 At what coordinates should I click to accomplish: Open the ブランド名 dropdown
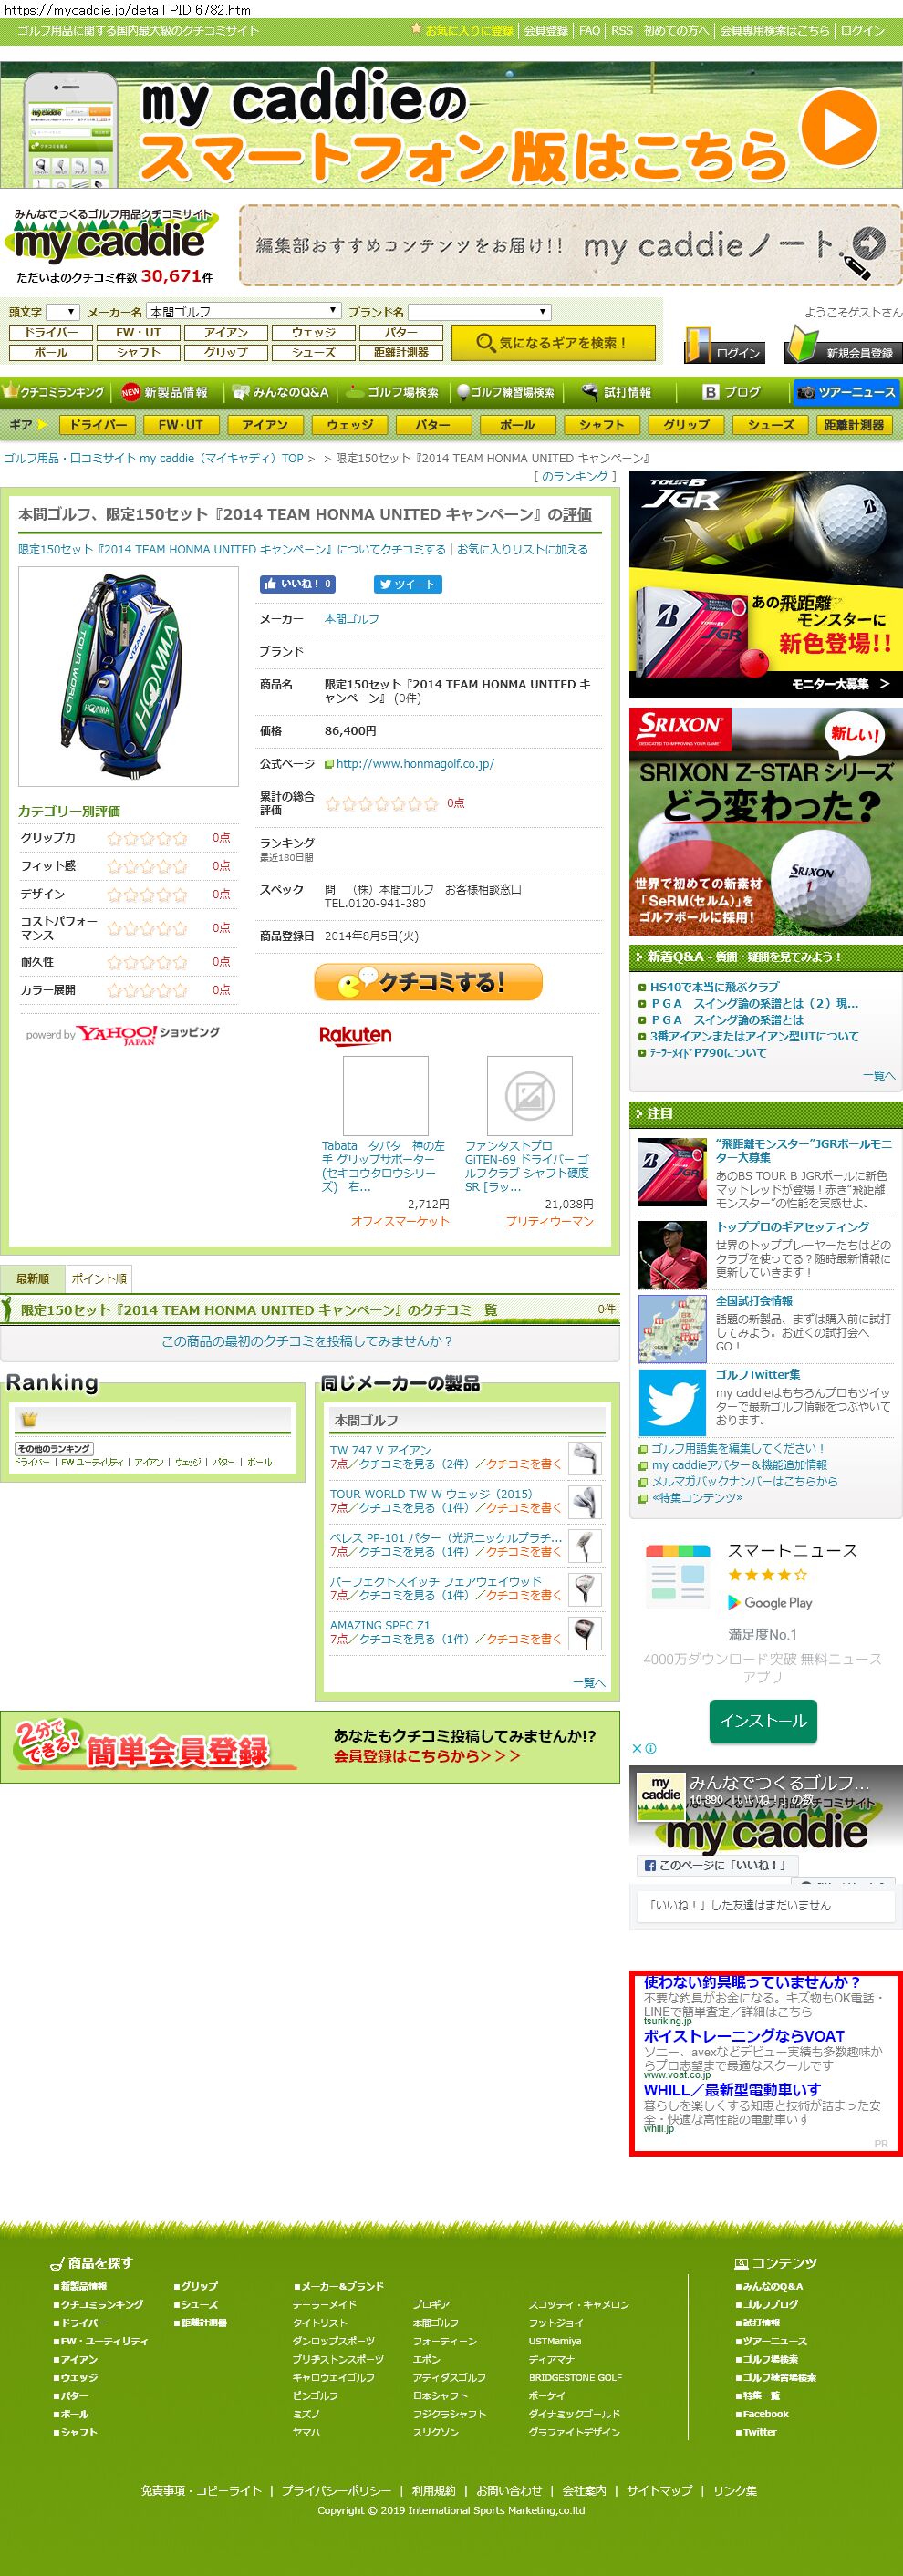coord(479,312)
